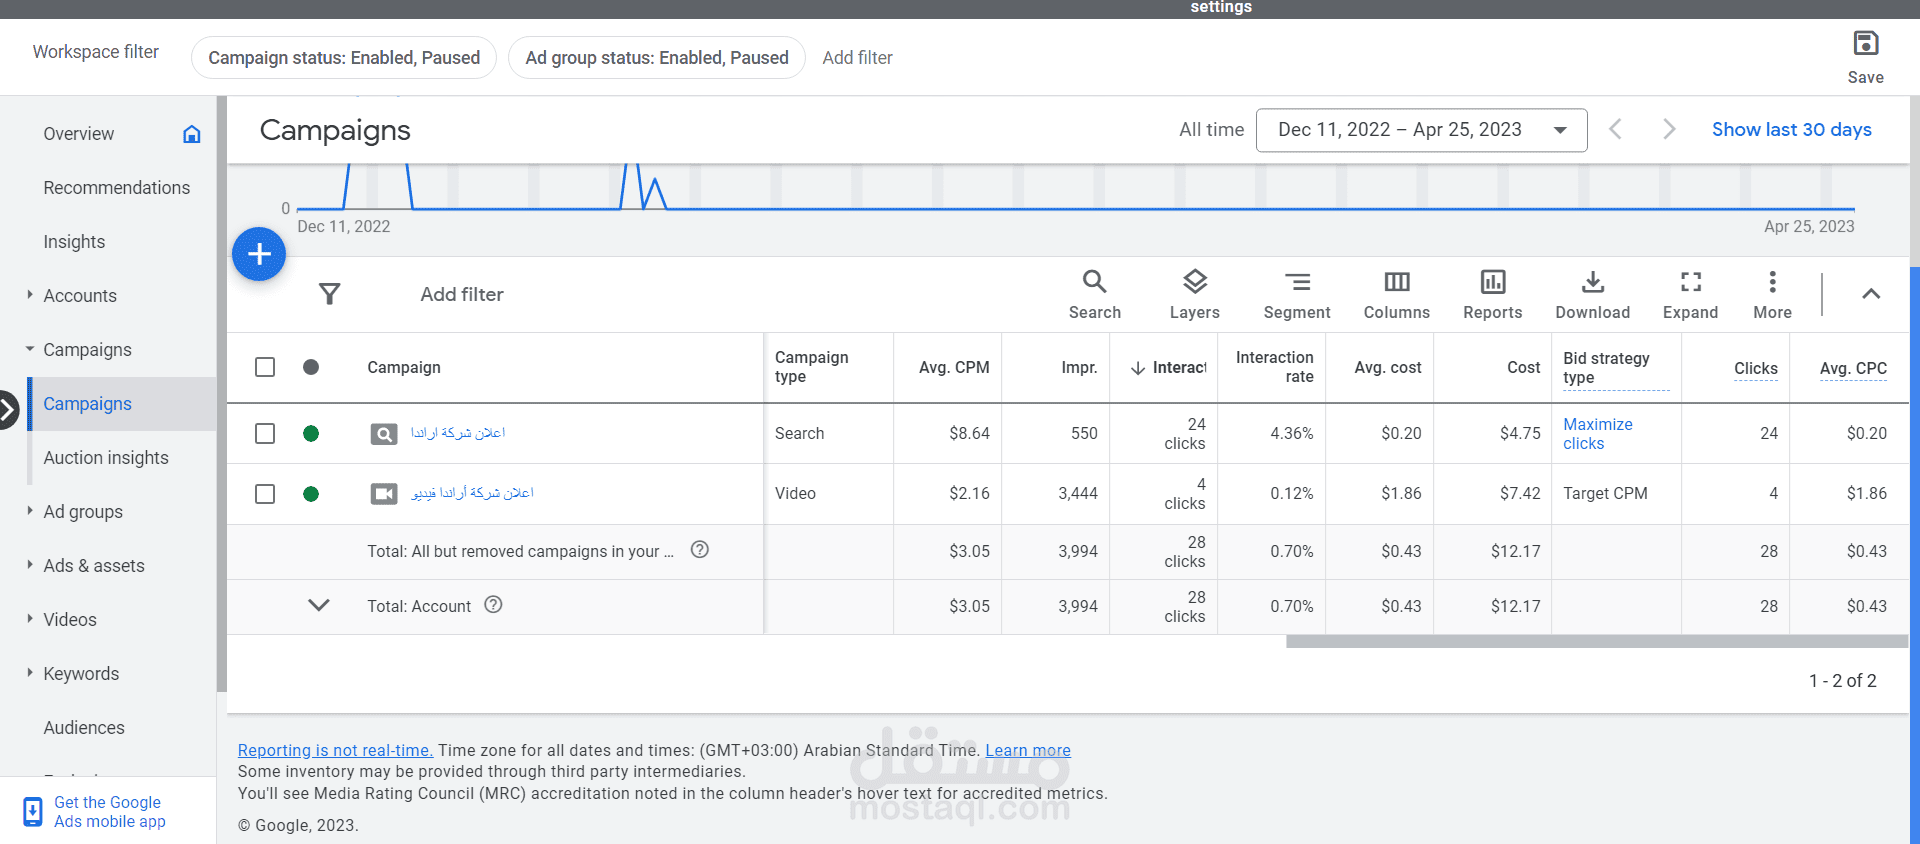This screenshot has height=844, width=1920.
Task: Expand Accounts in the sidebar
Action: (x=30, y=295)
